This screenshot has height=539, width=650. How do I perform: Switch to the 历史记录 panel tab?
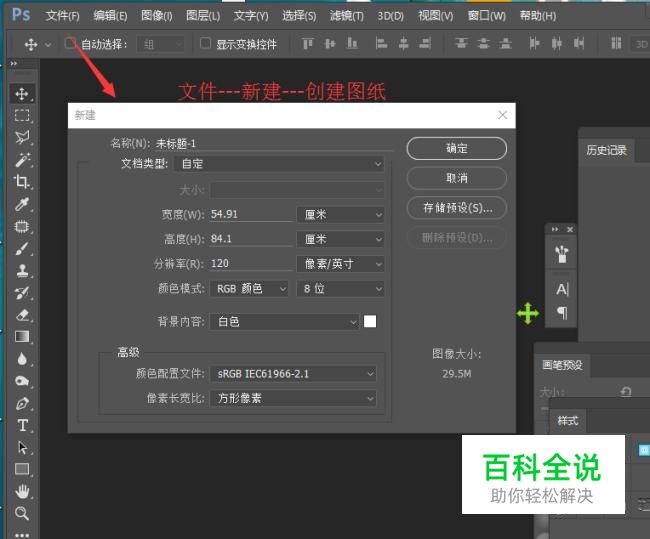(606, 150)
